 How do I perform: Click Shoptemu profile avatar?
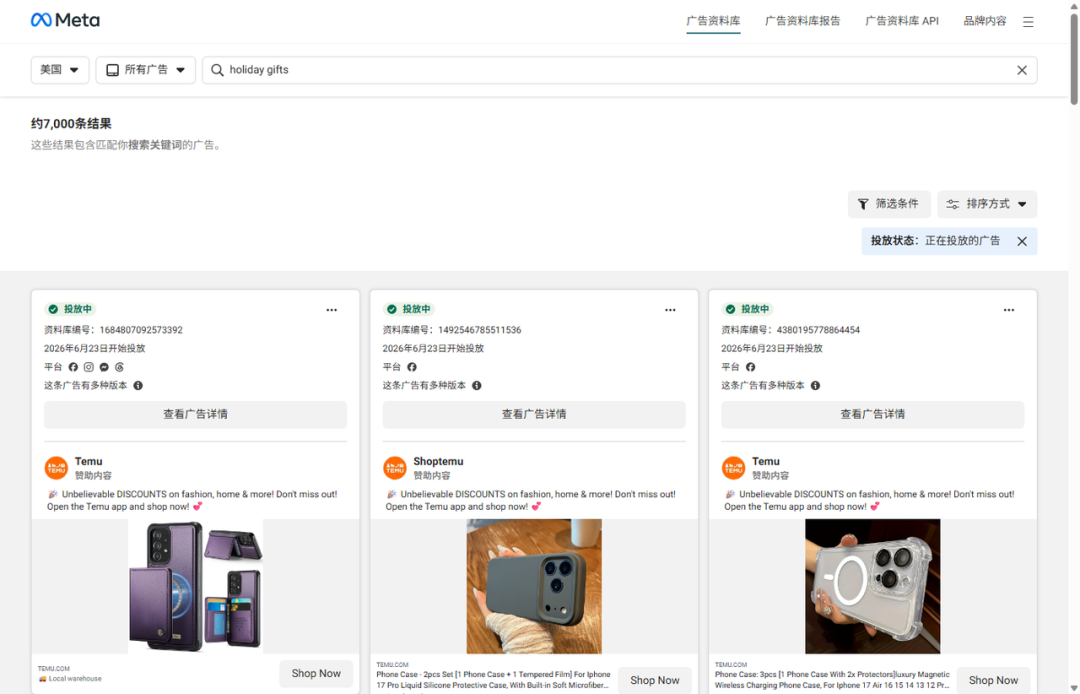[x=395, y=467]
